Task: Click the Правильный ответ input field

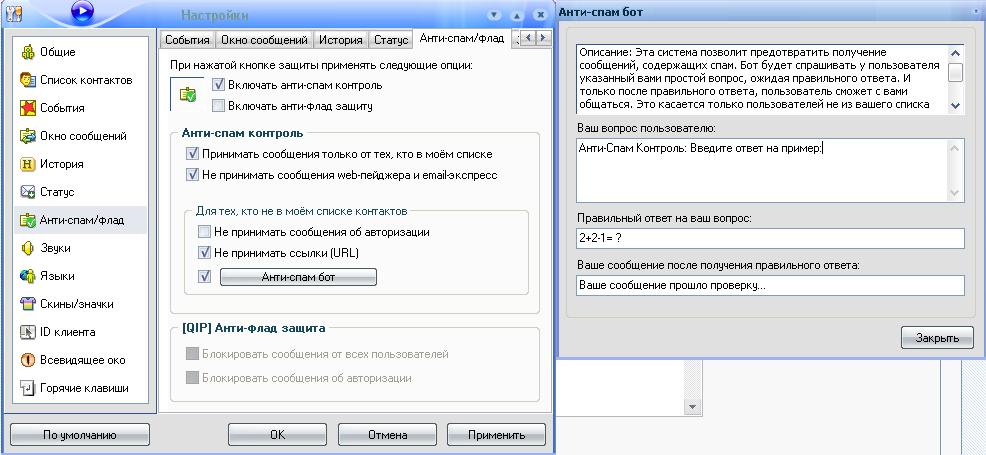Action: [x=770, y=238]
